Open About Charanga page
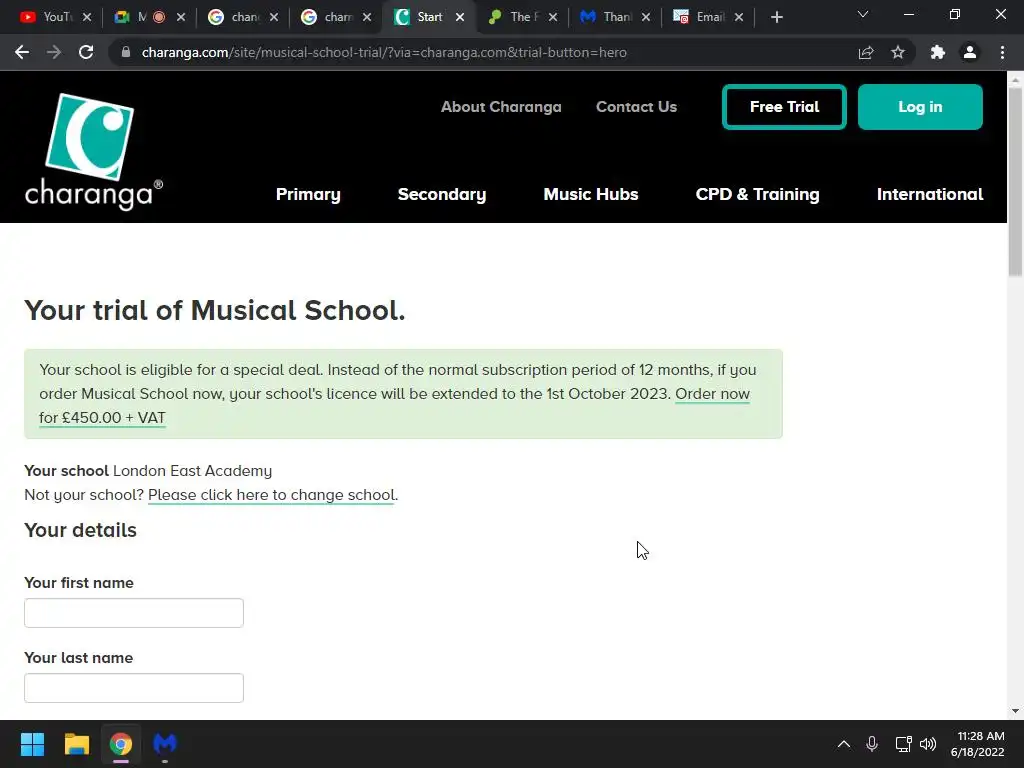This screenshot has height=768, width=1024. click(501, 106)
